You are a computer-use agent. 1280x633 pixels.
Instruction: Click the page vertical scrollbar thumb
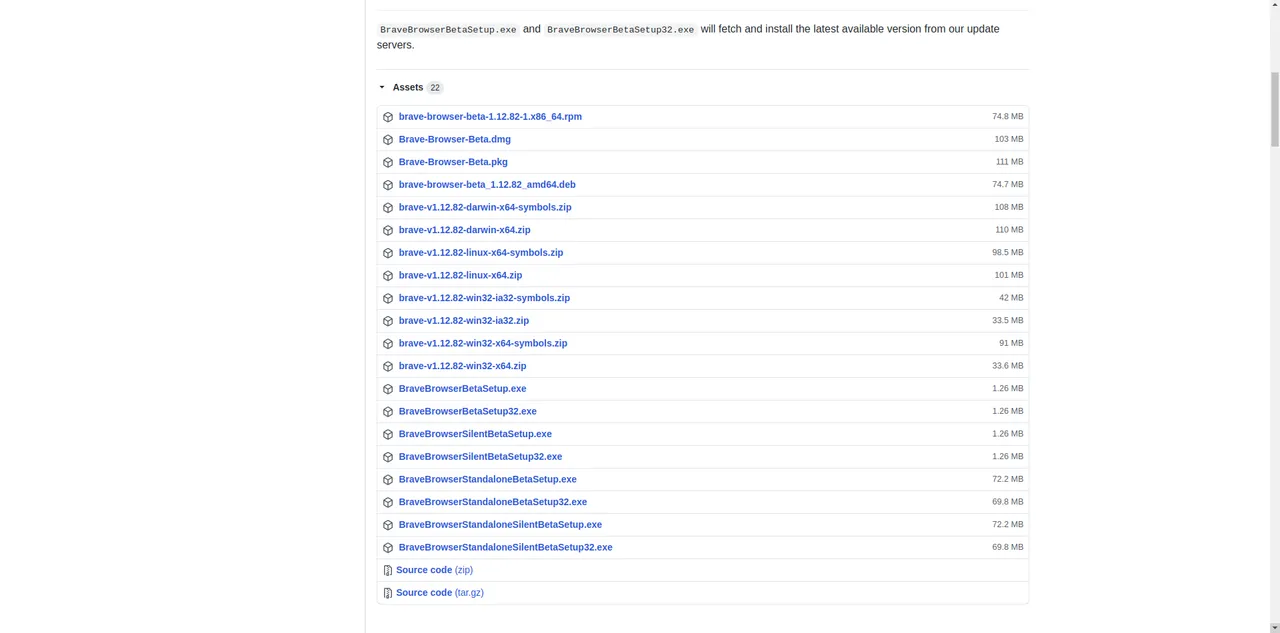point(1274,110)
